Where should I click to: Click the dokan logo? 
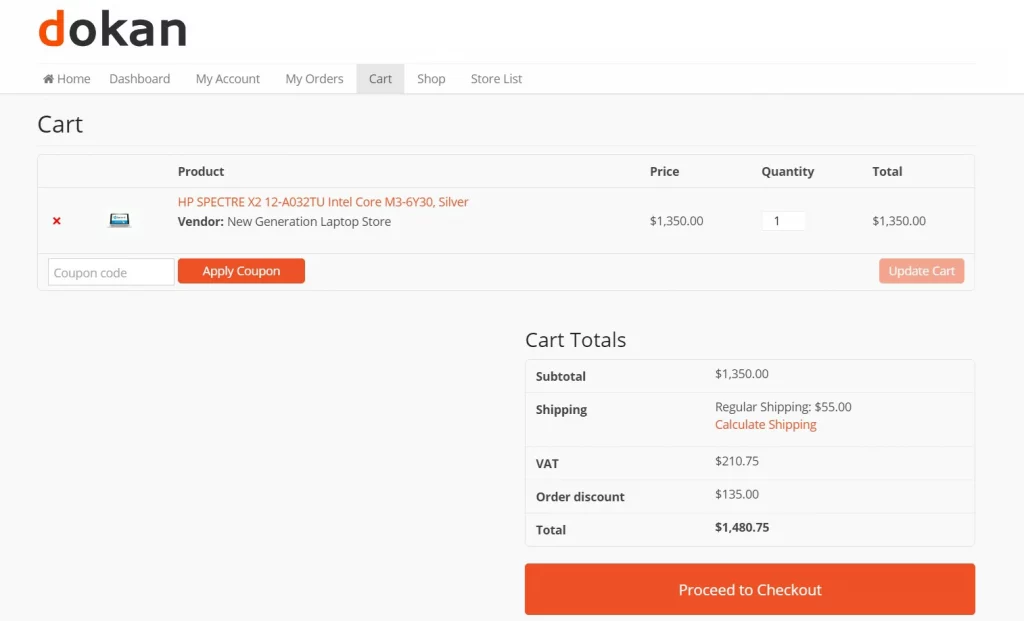pyautogui.click(x=112, y=29)
